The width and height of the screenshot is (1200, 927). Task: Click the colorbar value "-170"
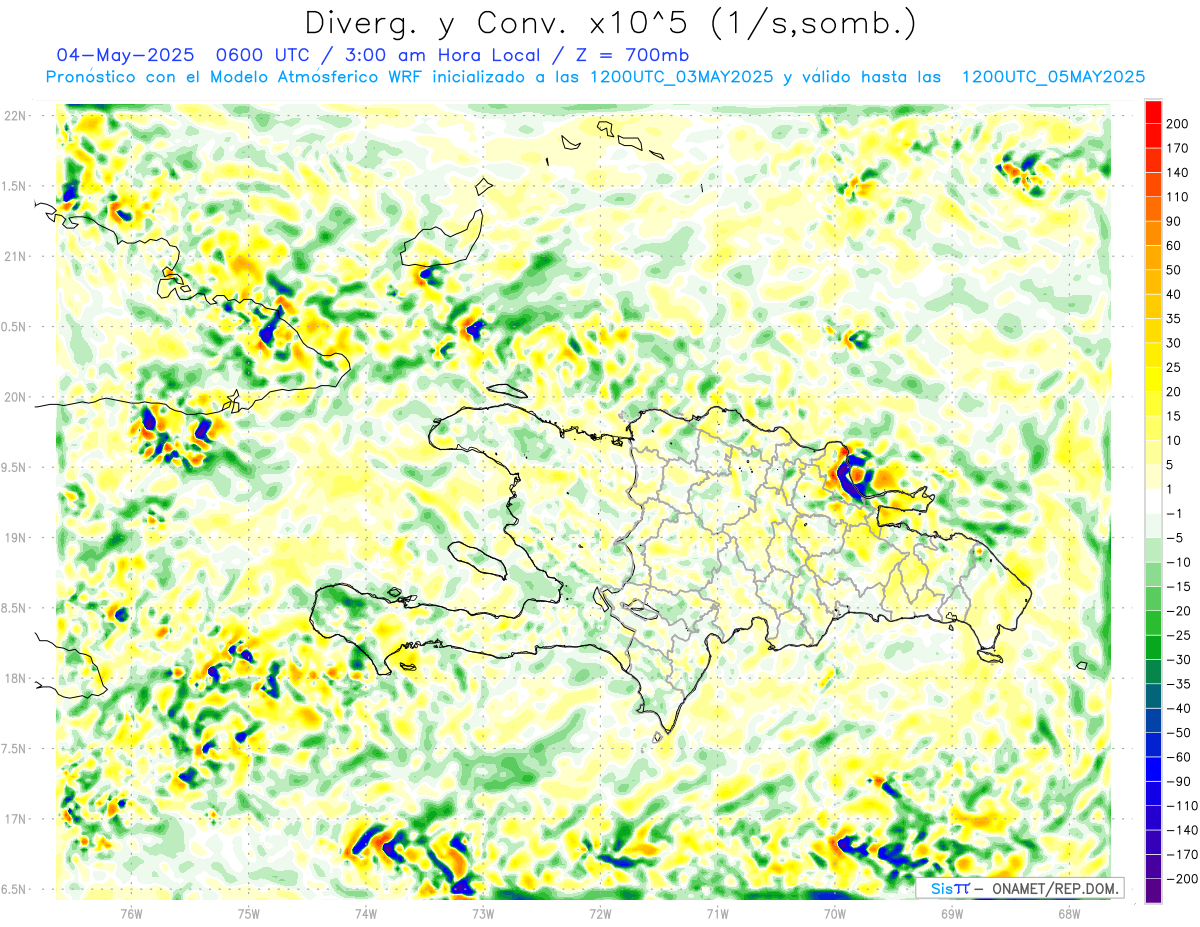tap(1180, 855)
